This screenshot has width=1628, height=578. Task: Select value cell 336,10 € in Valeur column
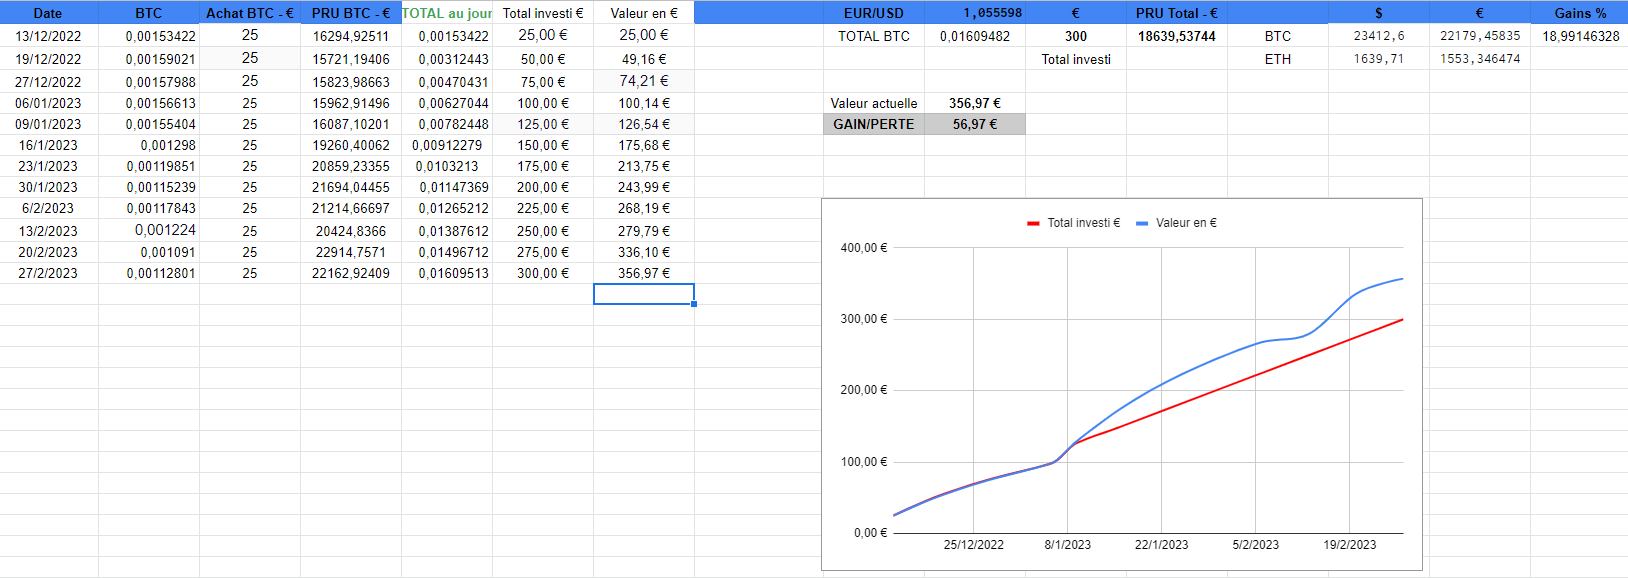(x=644, y=252)
